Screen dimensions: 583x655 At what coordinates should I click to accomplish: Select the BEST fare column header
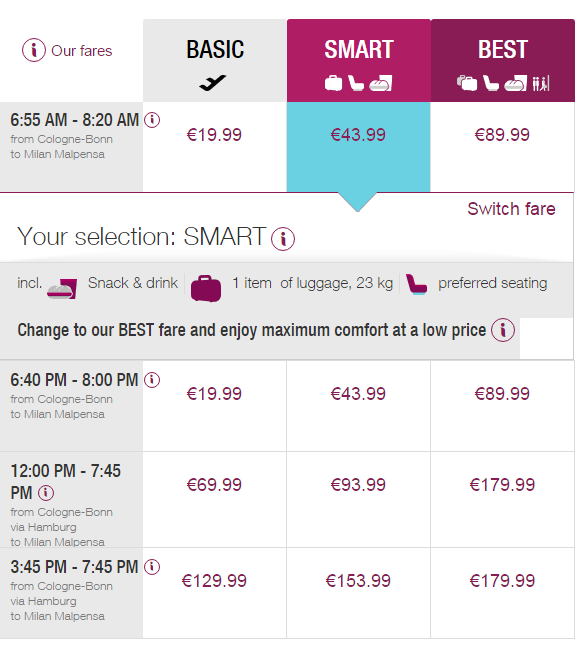[503, 61]
